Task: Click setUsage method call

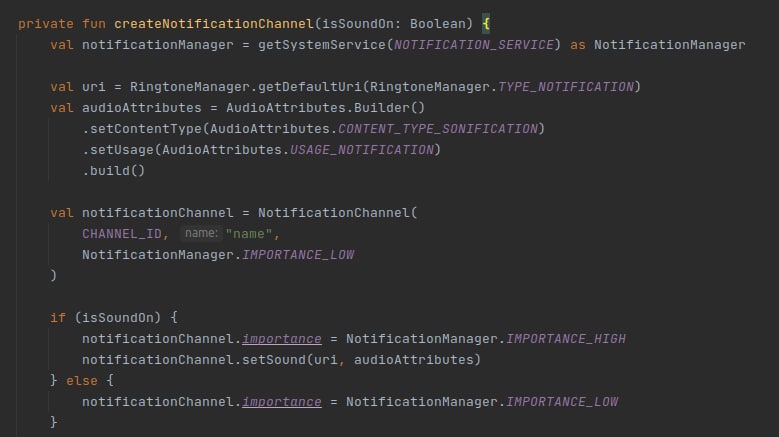Action: 122,149
